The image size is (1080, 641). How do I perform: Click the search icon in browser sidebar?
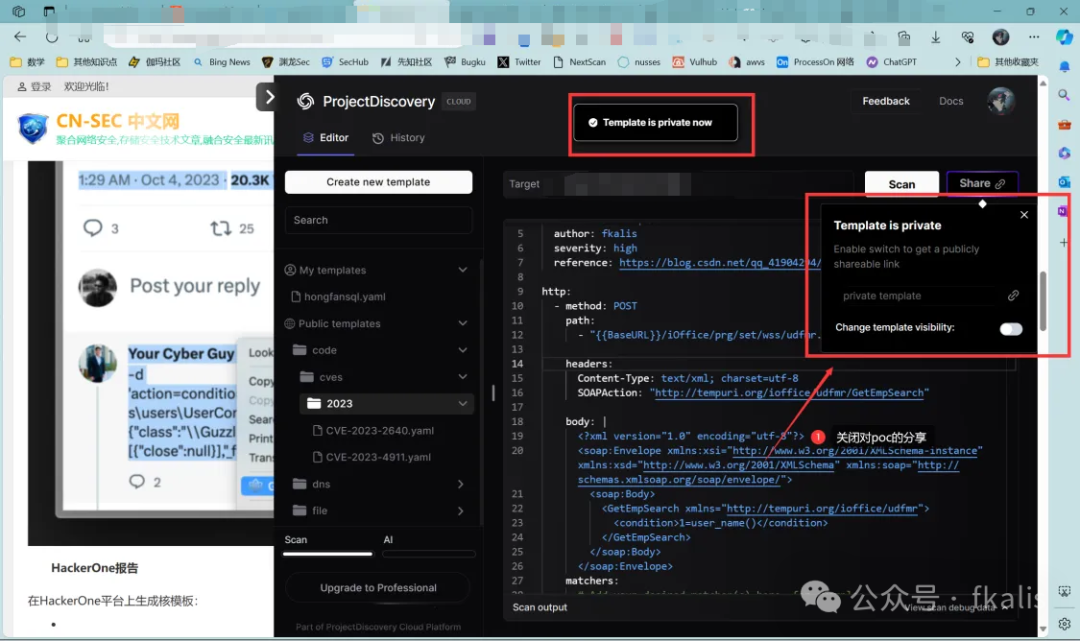pyautogui.click(x=1064, y=95)
